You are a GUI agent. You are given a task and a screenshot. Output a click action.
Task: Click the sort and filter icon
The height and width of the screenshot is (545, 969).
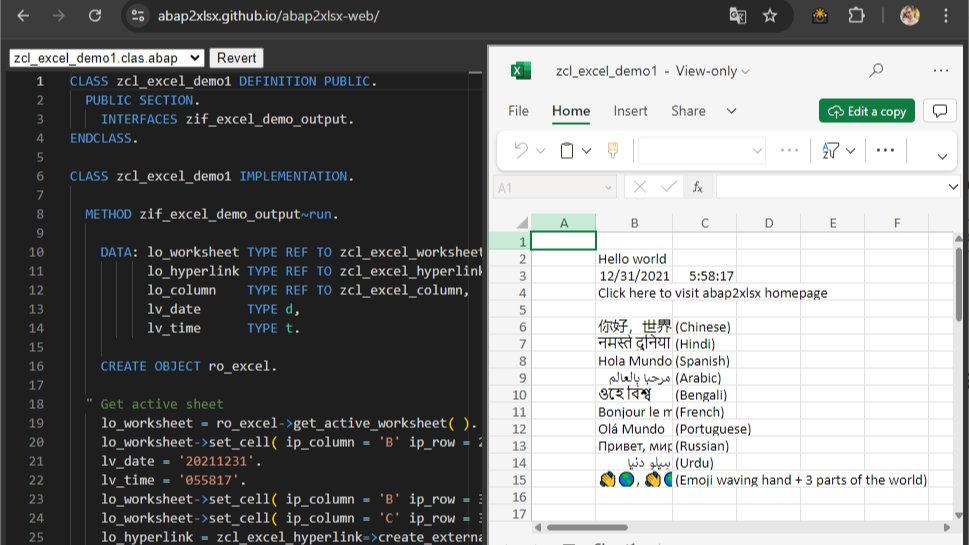click(831, 150)
